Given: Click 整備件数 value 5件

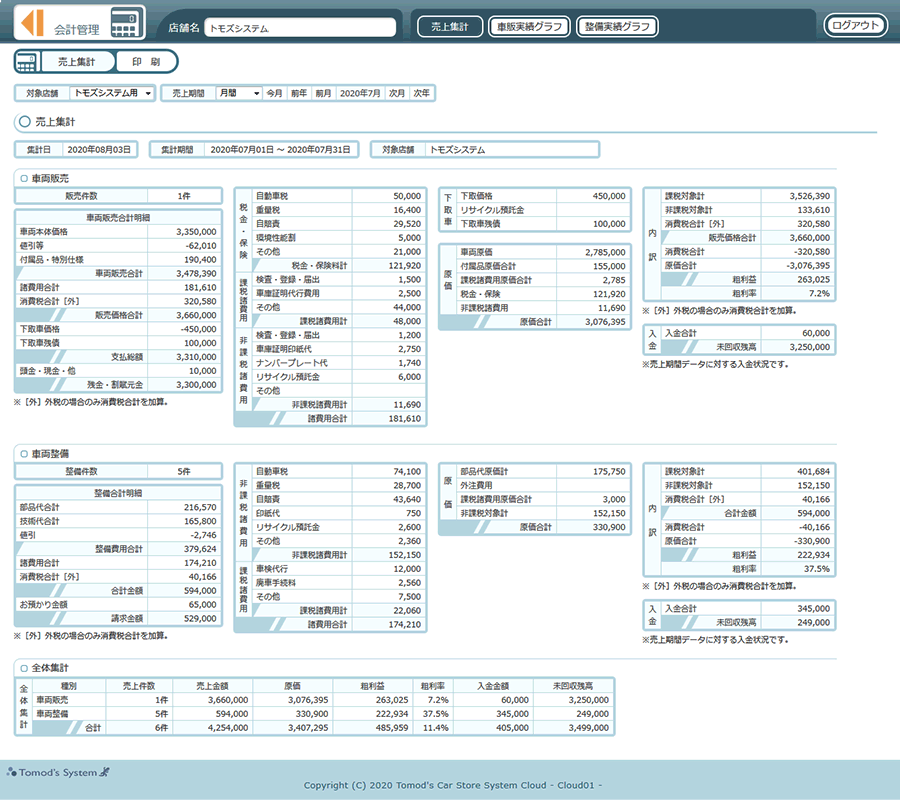Looking at the screenshot, I should click(x=184, y=472).
